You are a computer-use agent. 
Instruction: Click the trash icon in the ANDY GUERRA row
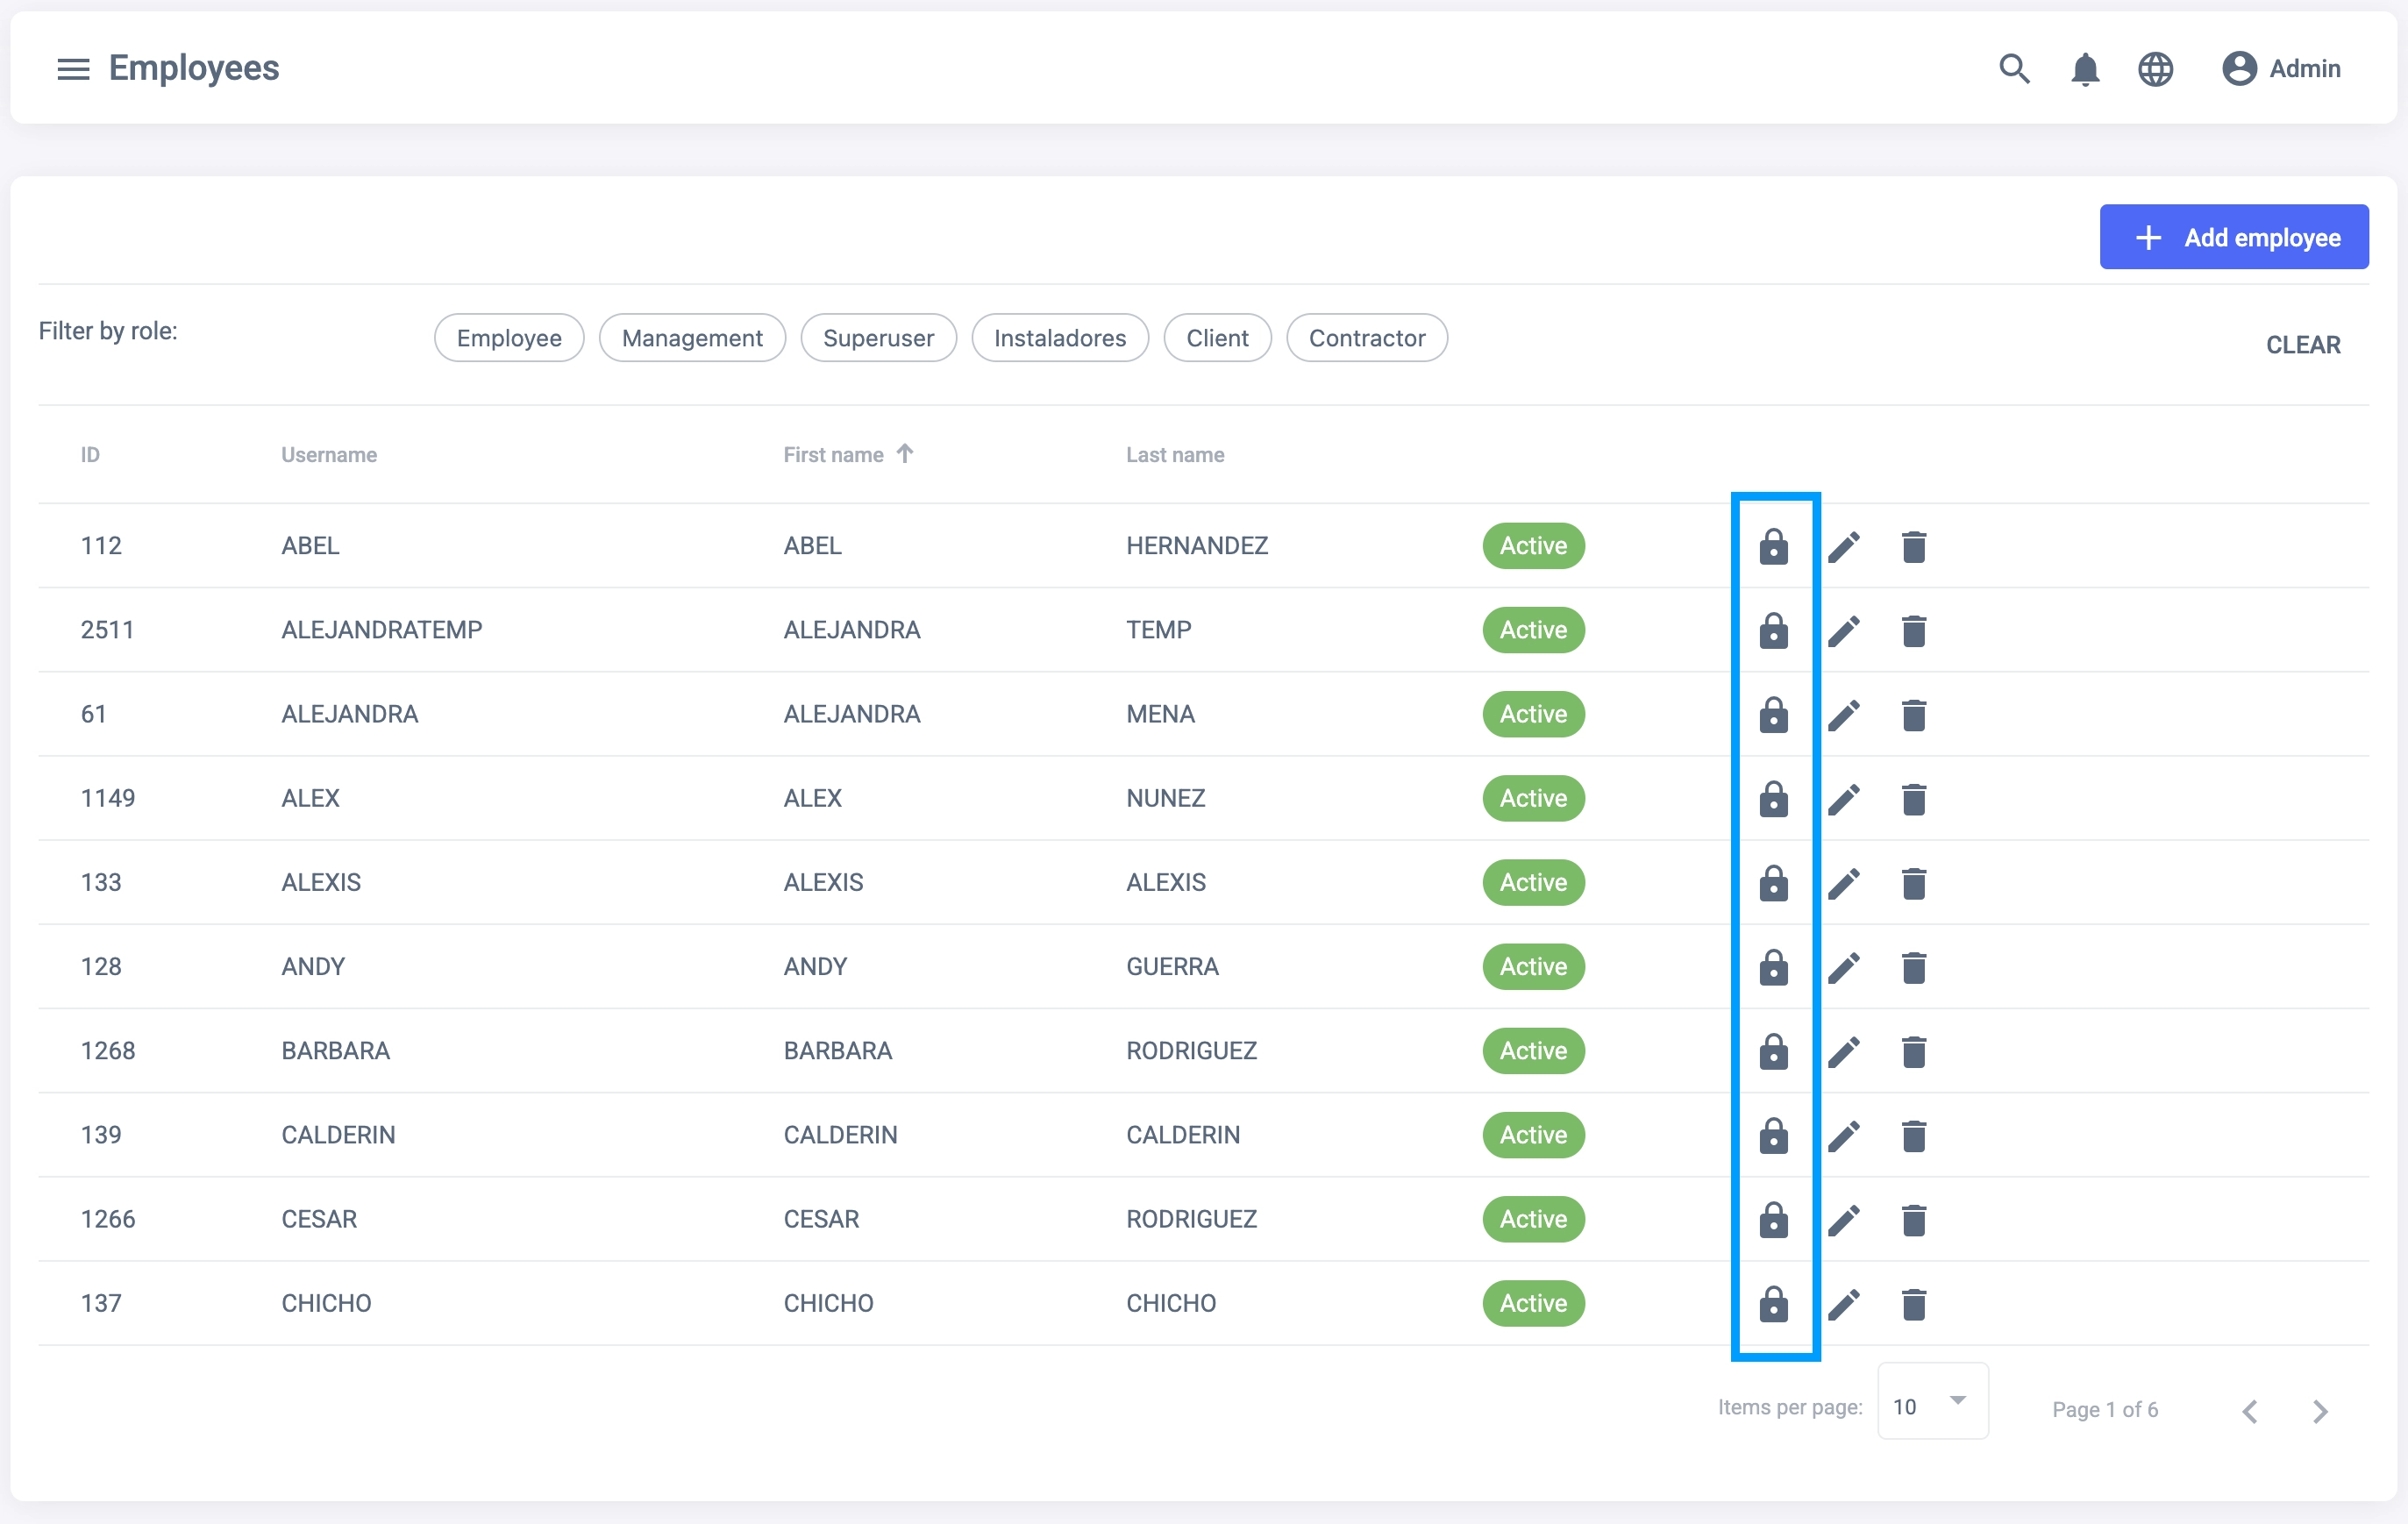tap(1913, 967)
